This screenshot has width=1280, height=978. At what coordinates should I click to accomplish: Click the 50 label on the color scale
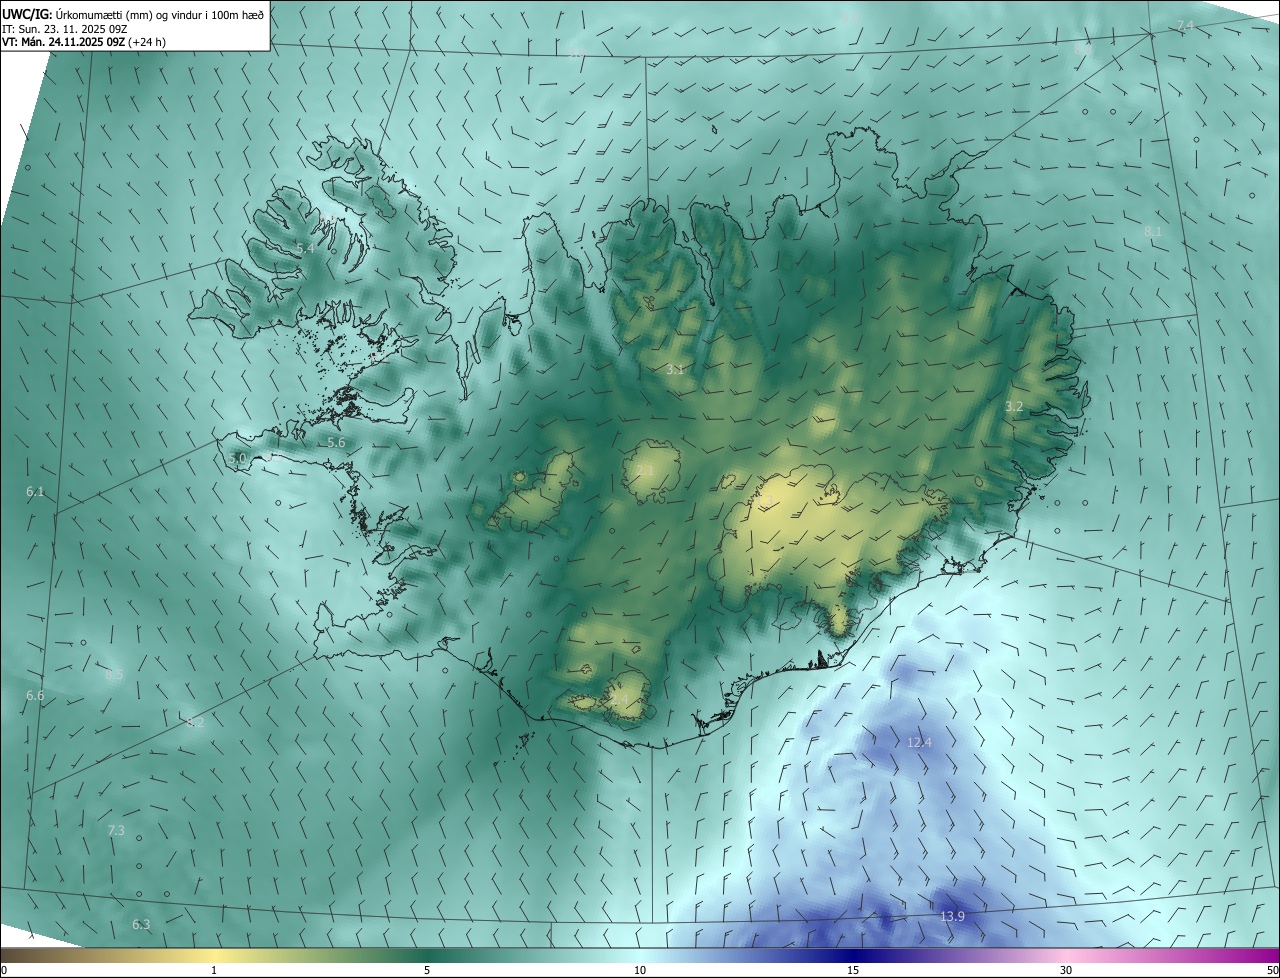coord(1272,970)
